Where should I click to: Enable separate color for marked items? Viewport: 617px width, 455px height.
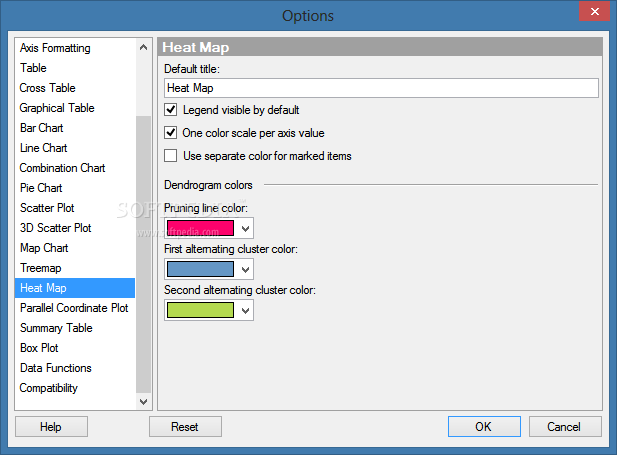171,156
